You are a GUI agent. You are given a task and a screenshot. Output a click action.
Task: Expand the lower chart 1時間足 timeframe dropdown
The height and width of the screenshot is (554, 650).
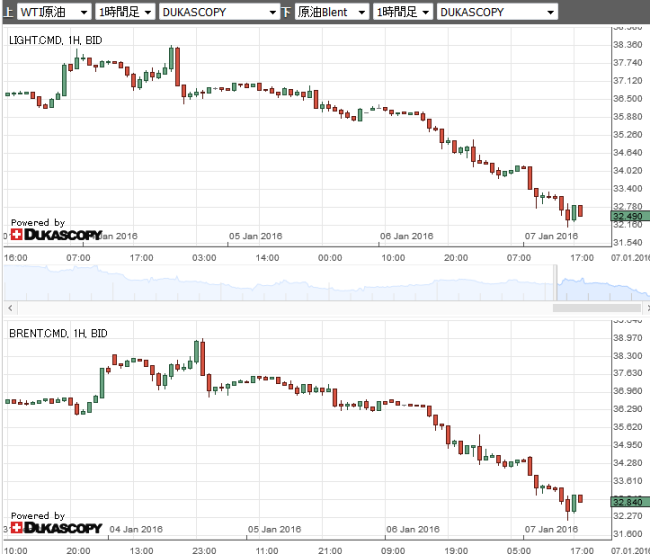pos(402,12)
